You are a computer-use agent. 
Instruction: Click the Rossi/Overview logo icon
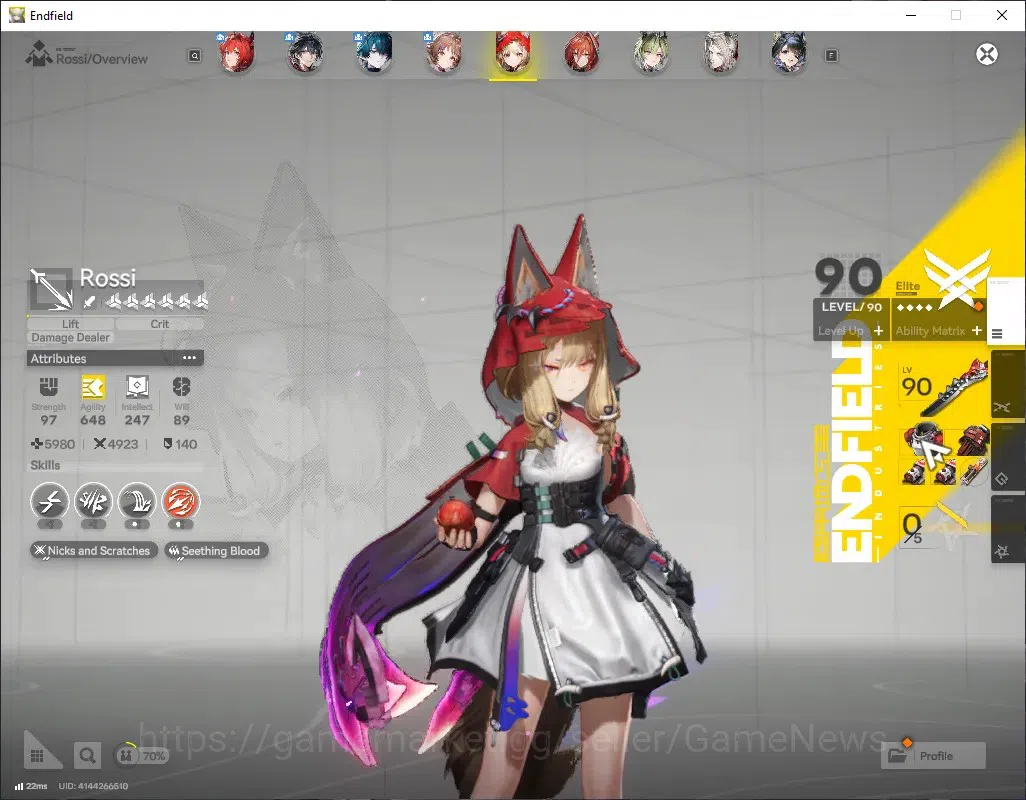pyautogui.click(x=39, y=54)
